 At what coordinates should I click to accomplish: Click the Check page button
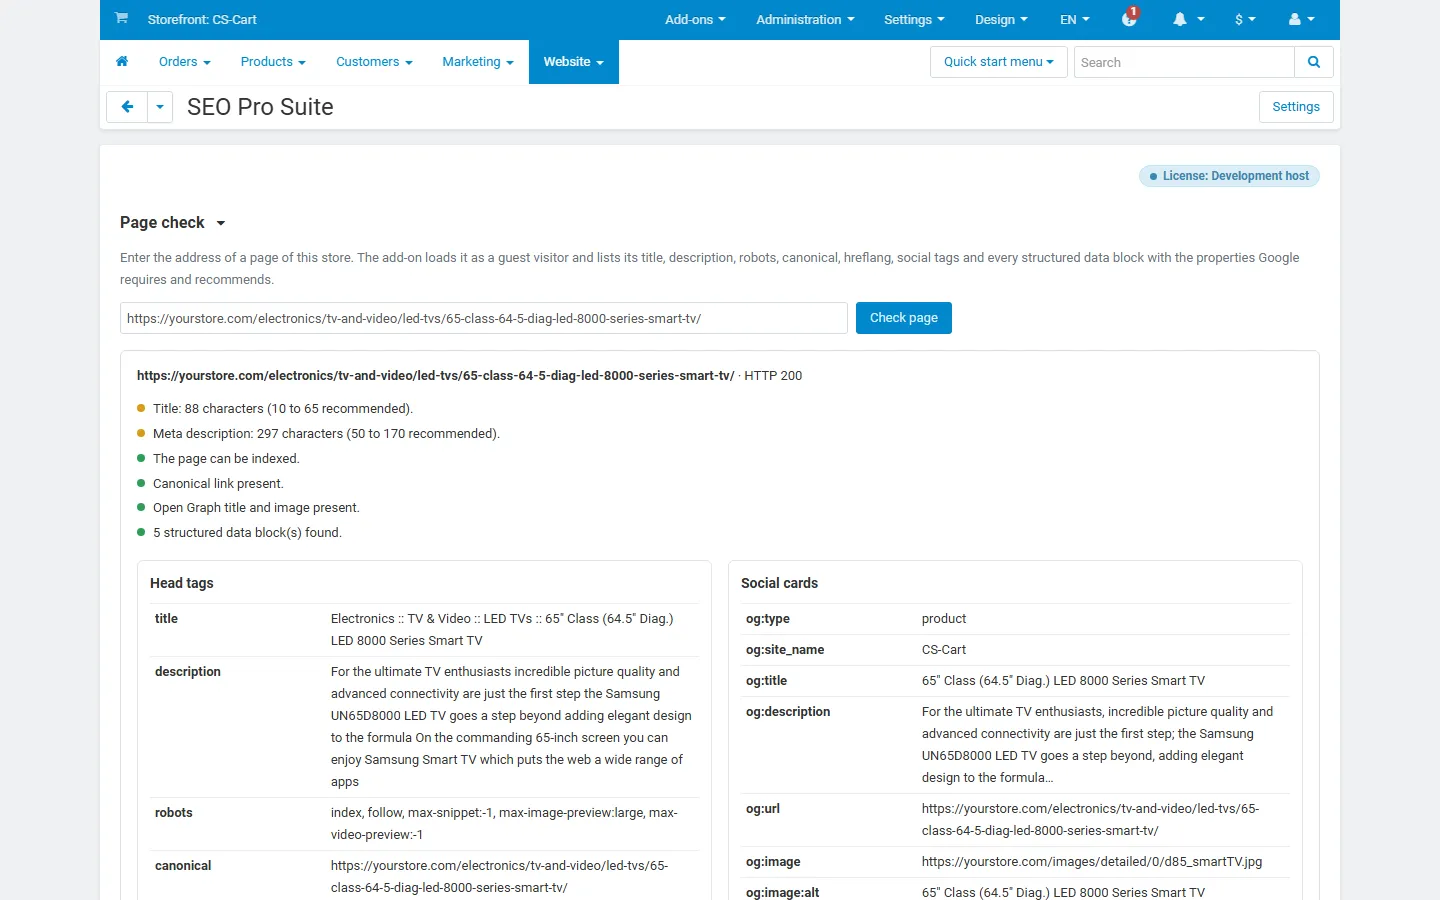tap(904, 318)
